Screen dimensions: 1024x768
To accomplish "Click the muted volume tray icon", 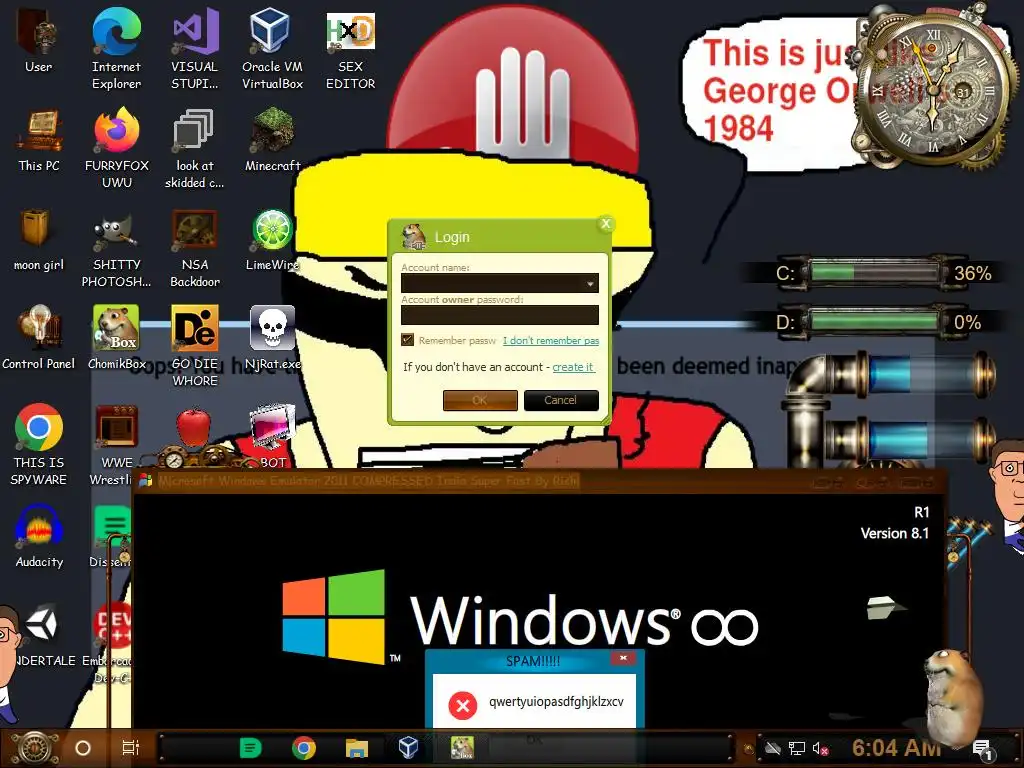I will tap(820, 748).
